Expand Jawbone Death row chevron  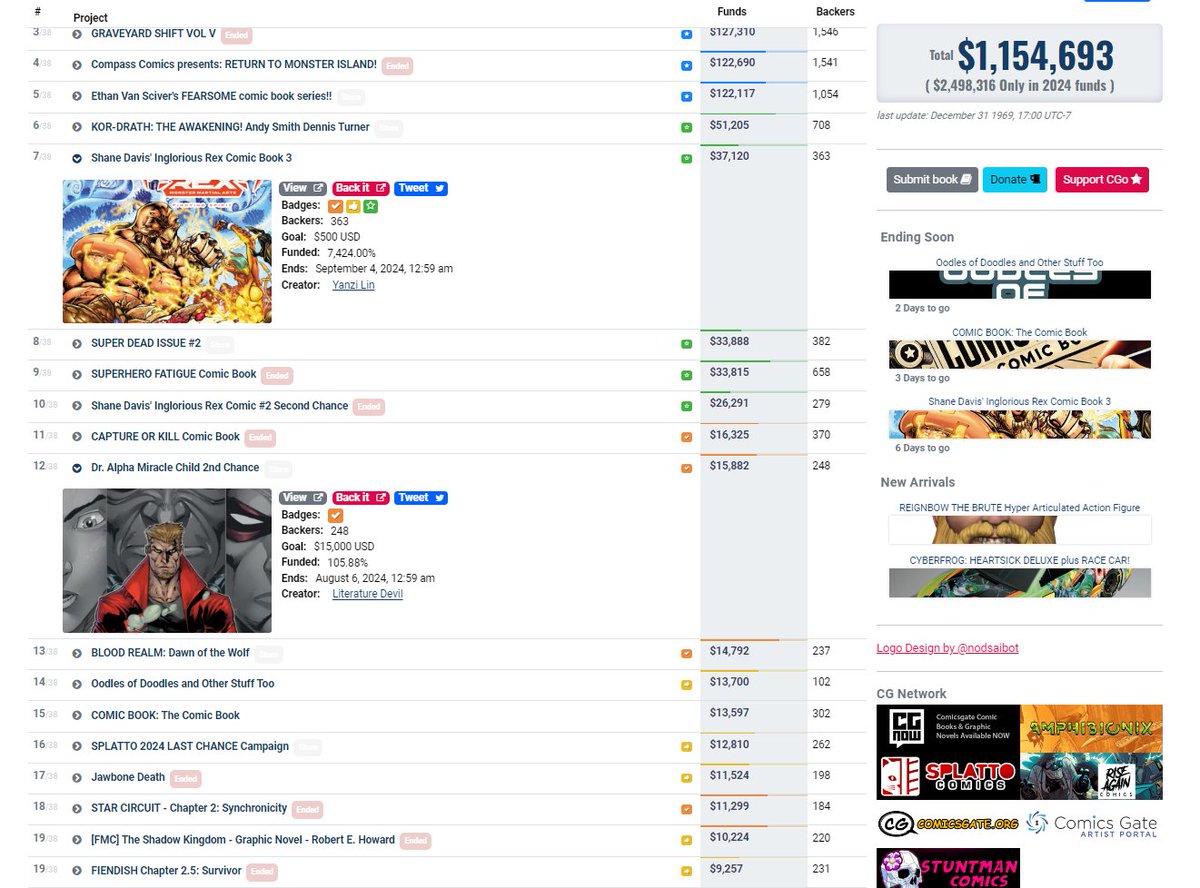tap(77, 777)
